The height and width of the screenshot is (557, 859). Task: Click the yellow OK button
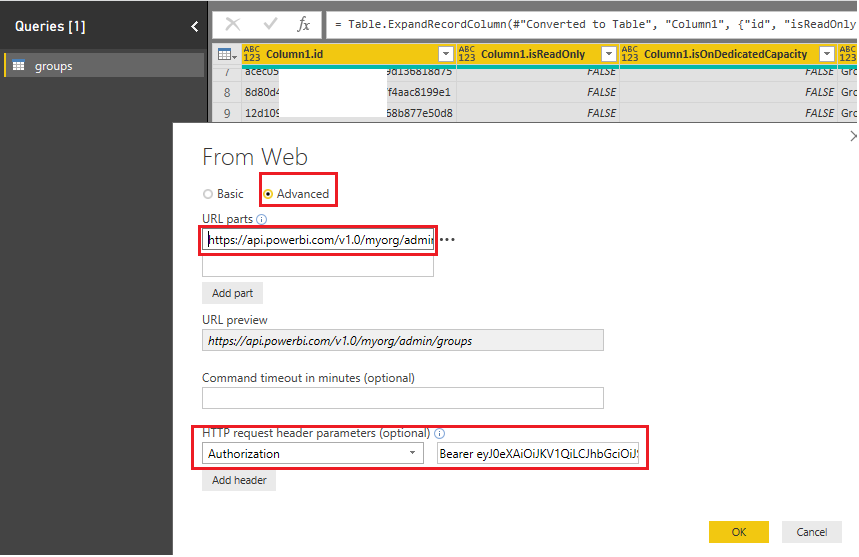coord(738,532)
